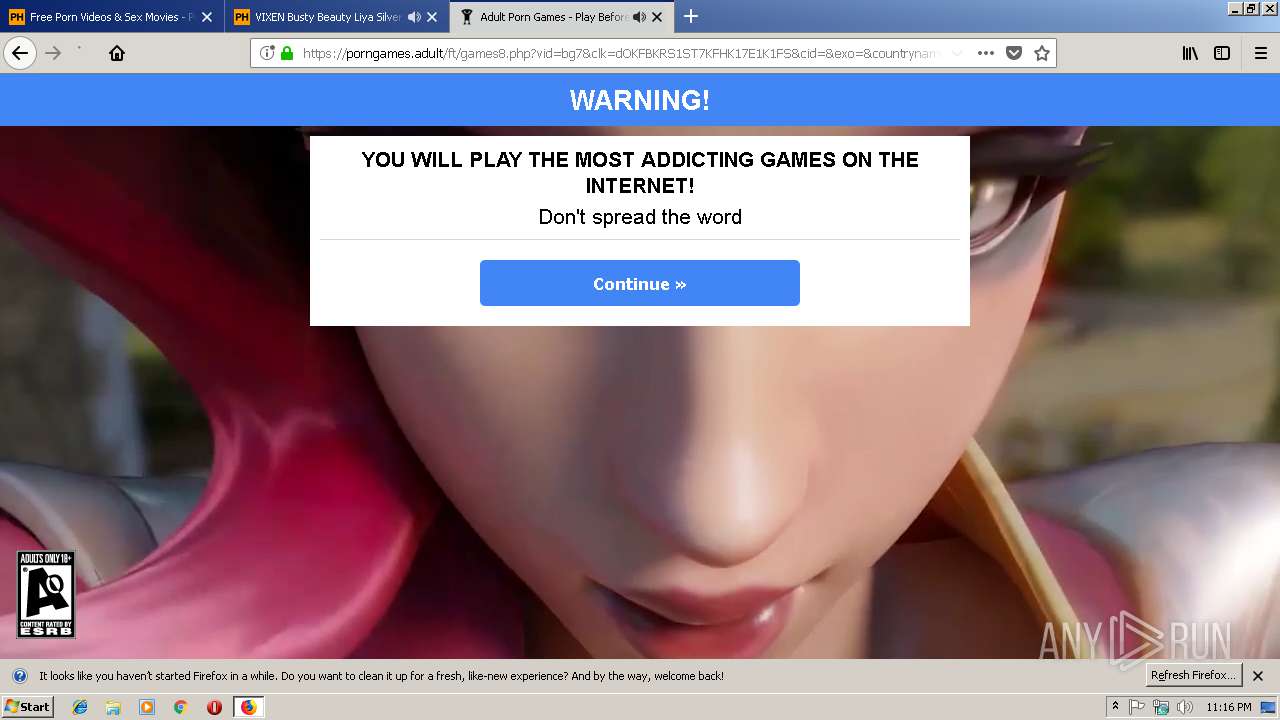Click the green padlock security icon
The image size is (1280, 720).
tap(287, 53)
